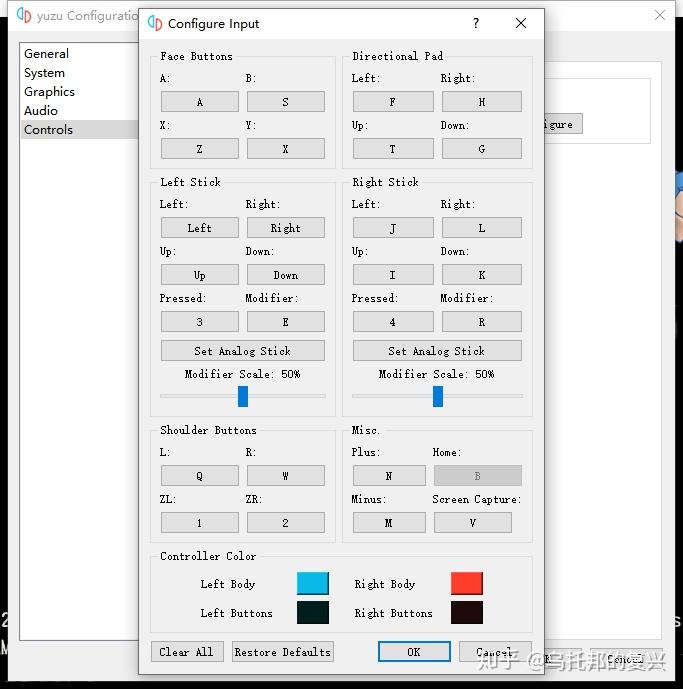Viewport: 683px width, 689px height.
Task: Select Controls in the yuzu Configuration sidebar
Action: pos(79,130)
